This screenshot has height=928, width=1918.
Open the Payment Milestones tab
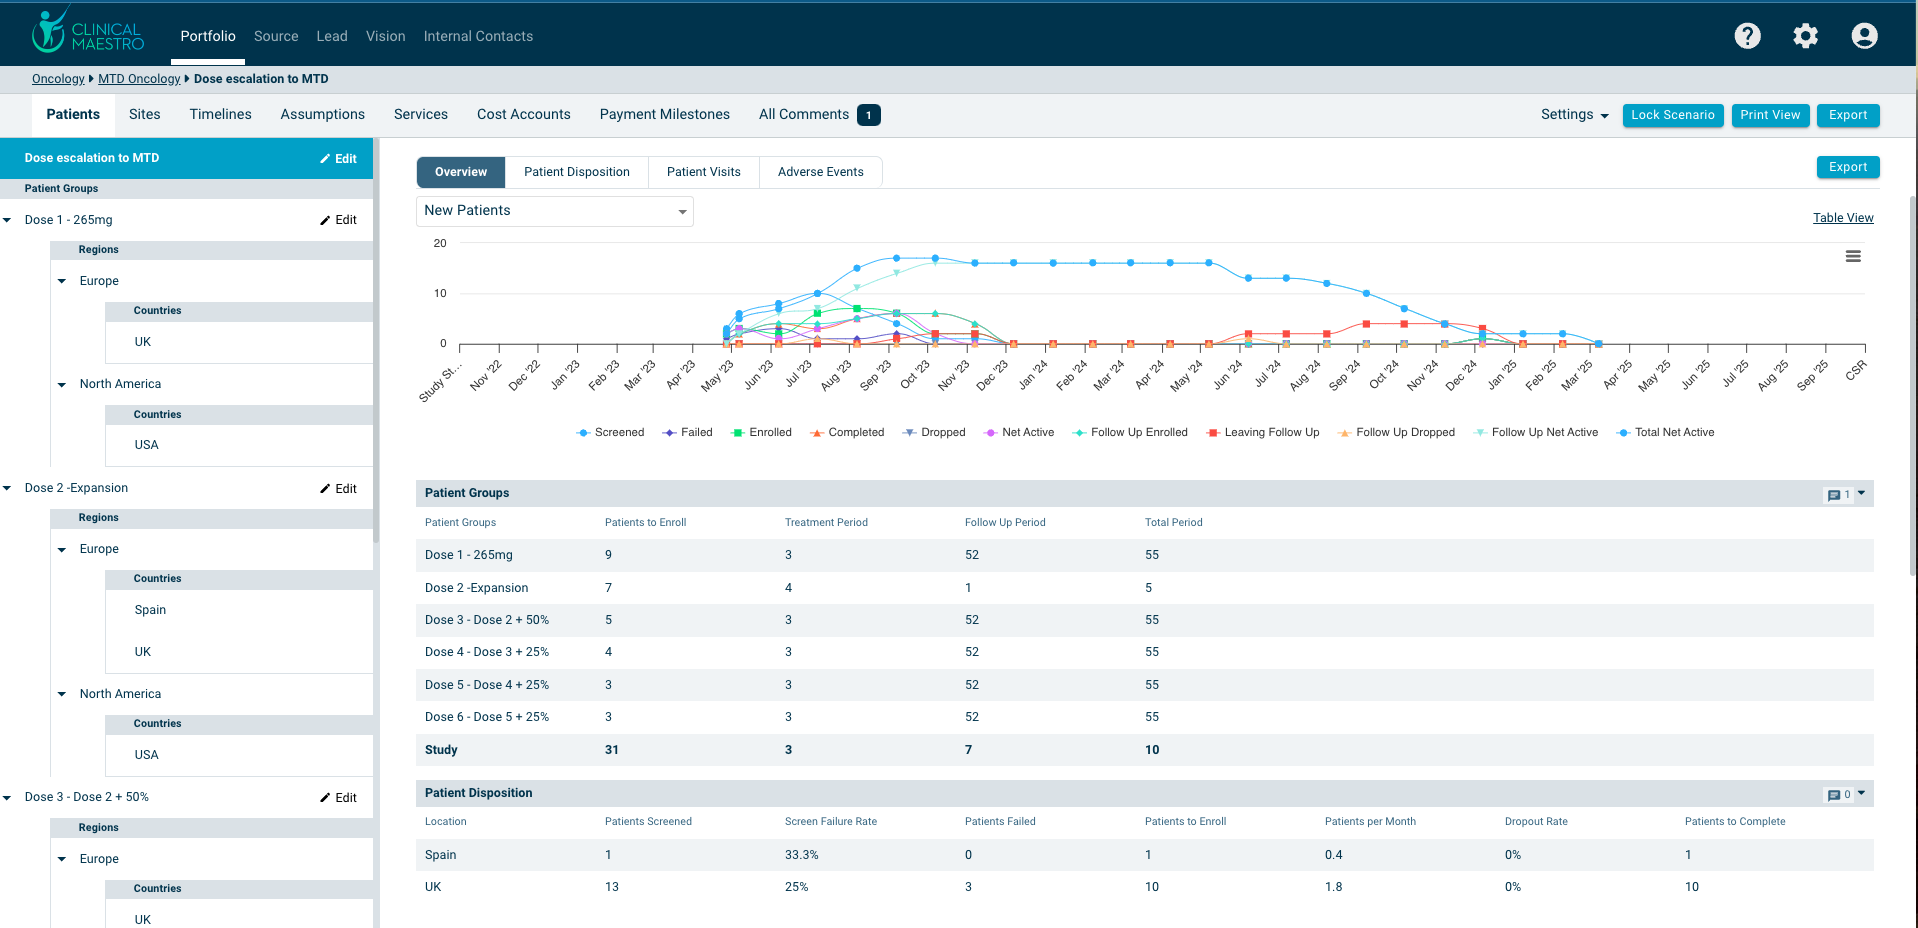tap(664, 115)
